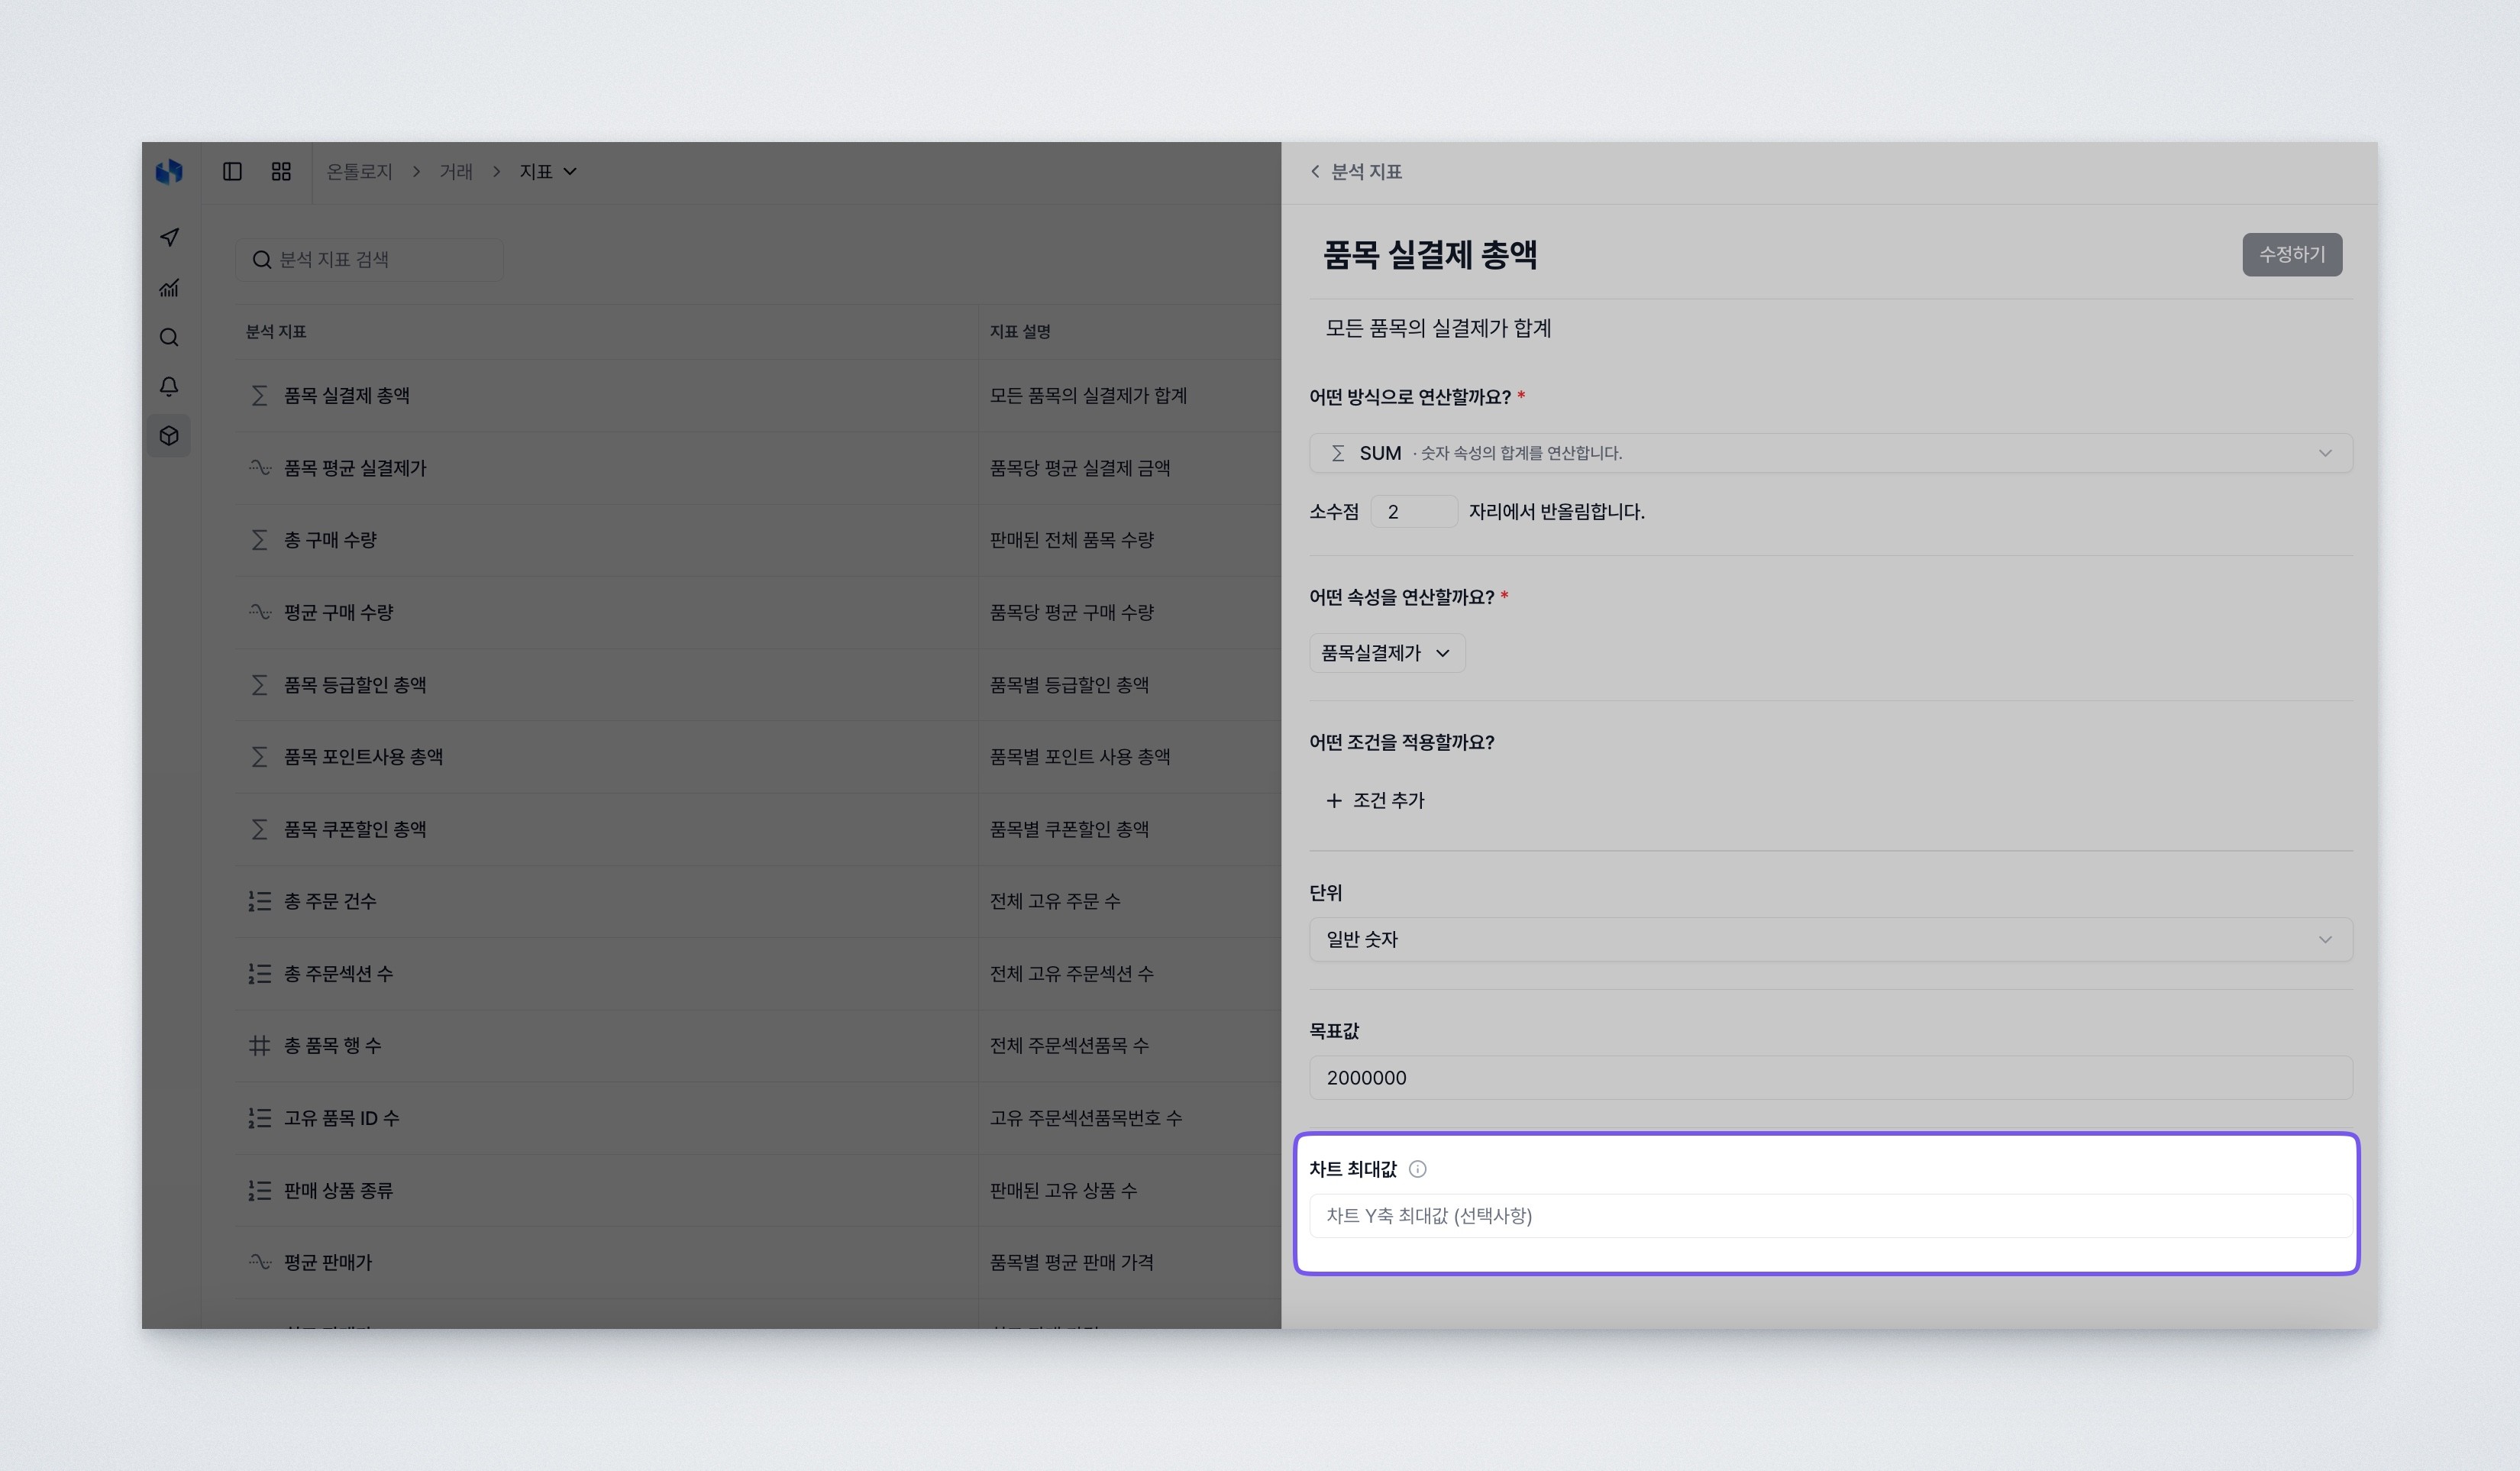Select the 총 주문 건수 metric row
The image size is (2520, 1471).
point(330,901)
